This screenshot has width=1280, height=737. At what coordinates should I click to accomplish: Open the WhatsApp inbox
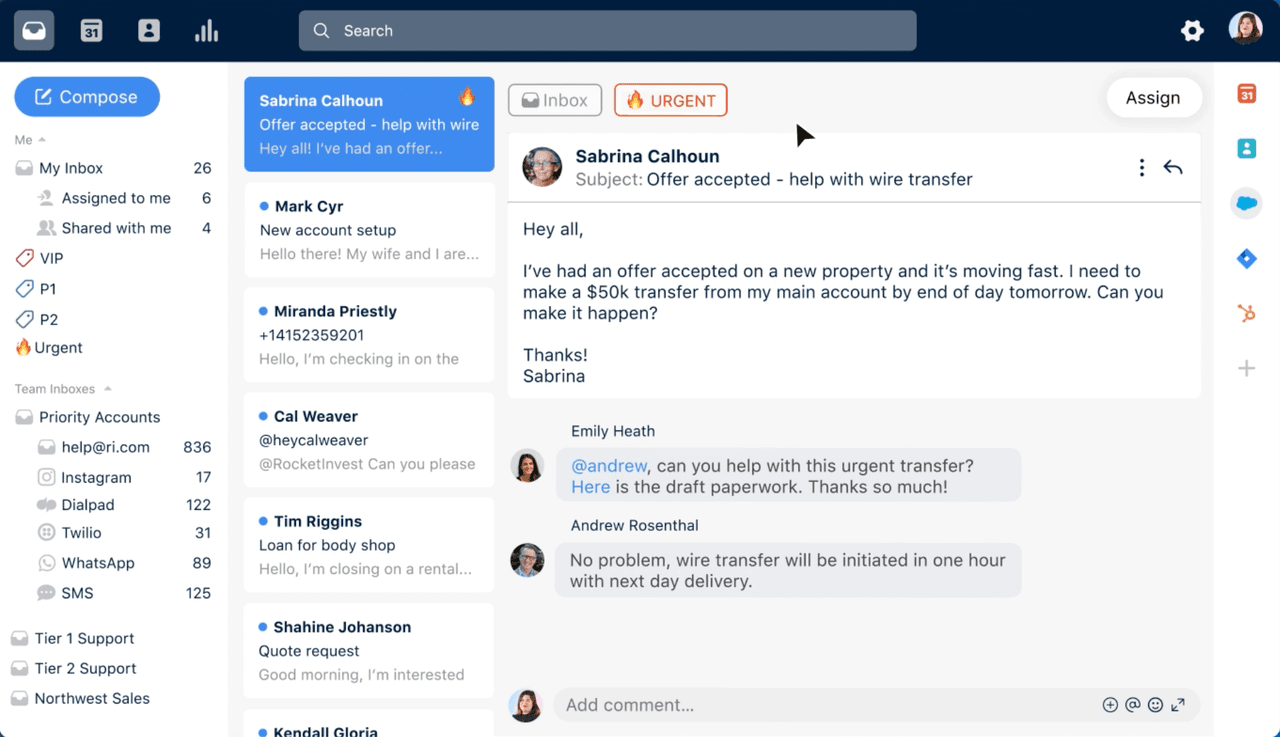(97, 563)
